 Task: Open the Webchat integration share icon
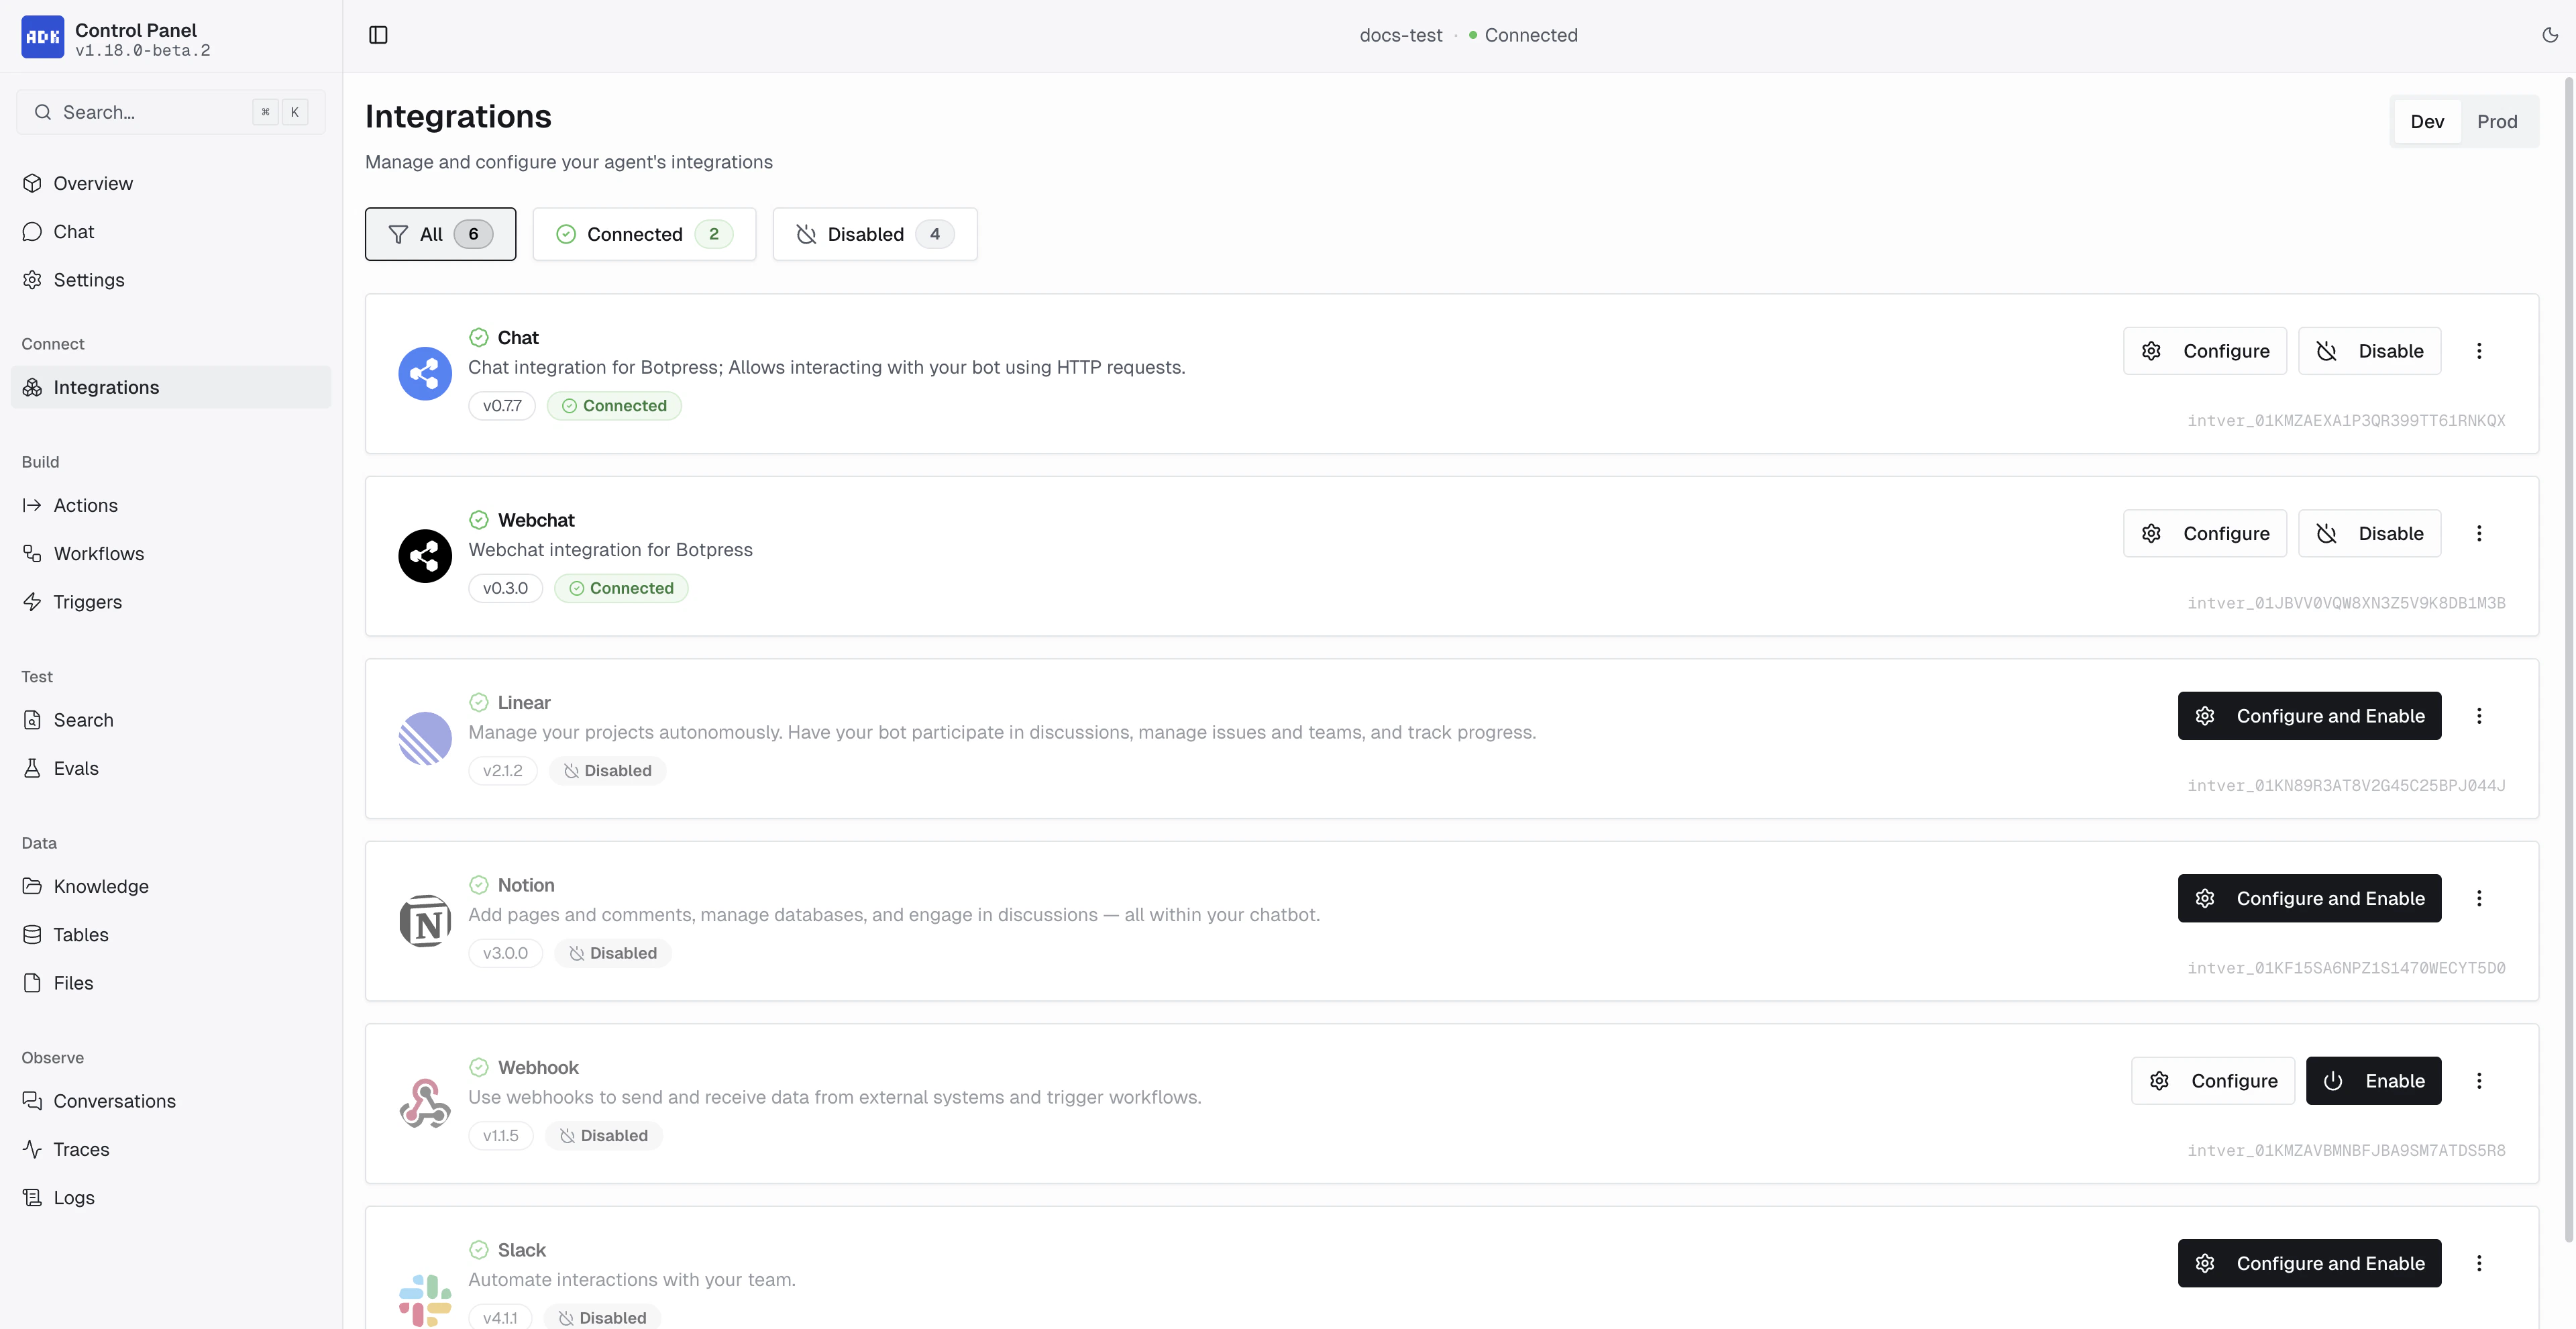pyautogui.click(x=425, y=556)
